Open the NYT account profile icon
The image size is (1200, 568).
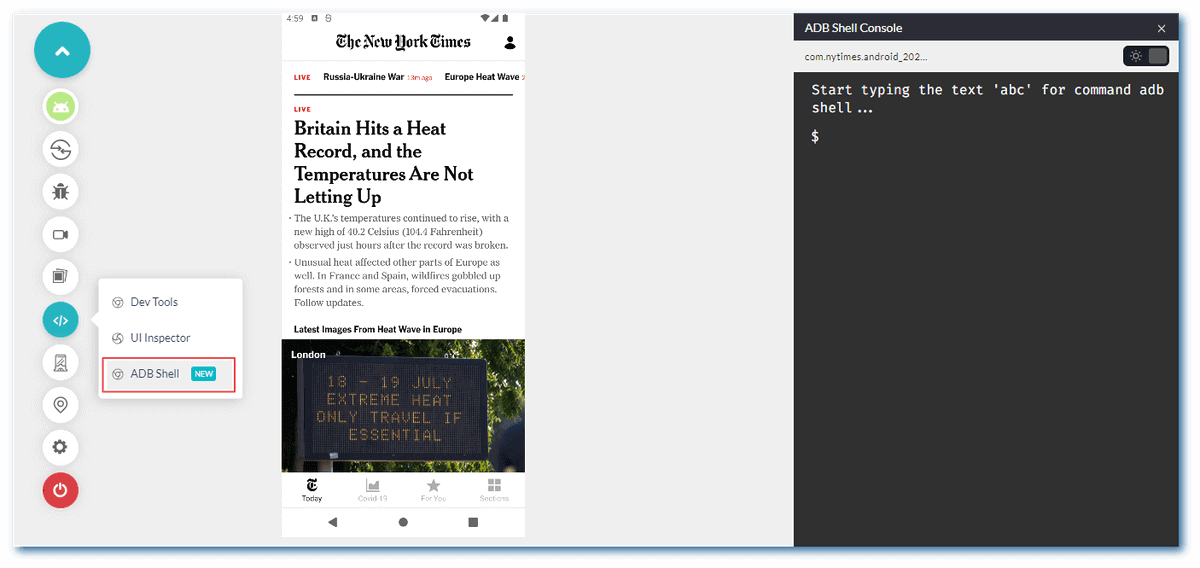[x=510, y=42]
